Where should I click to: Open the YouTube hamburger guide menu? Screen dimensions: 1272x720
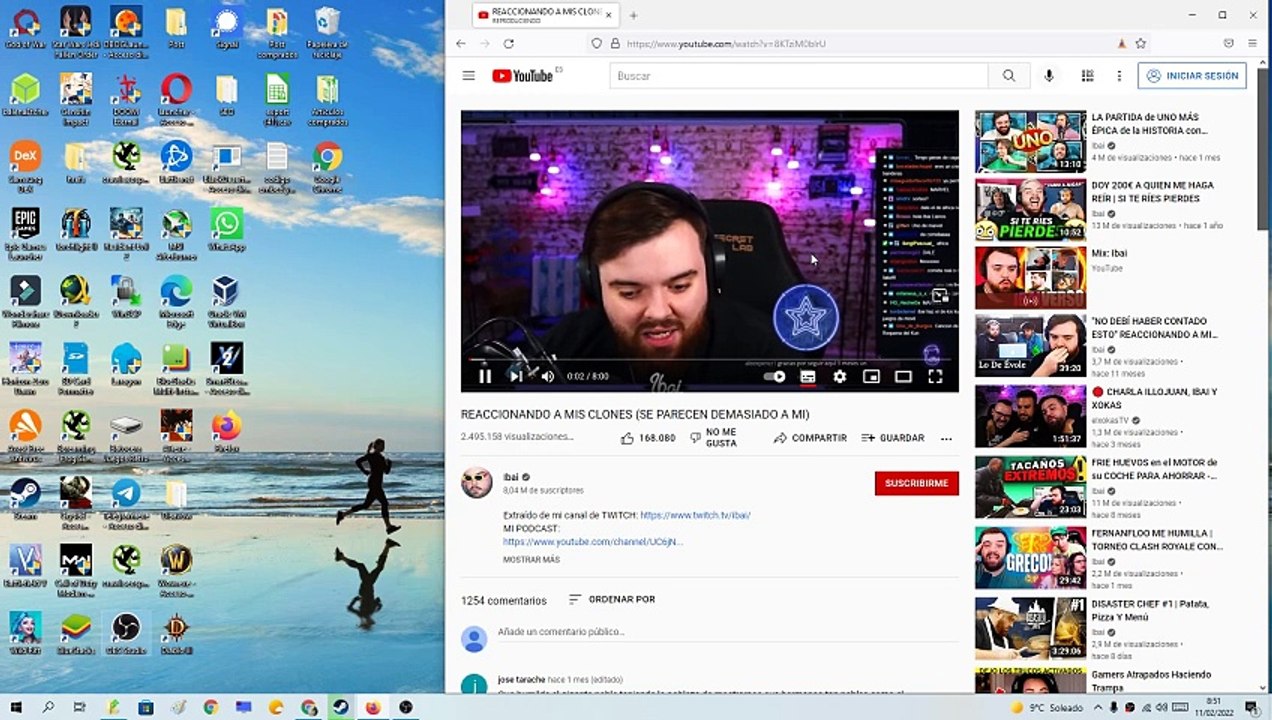pos(469,76)
